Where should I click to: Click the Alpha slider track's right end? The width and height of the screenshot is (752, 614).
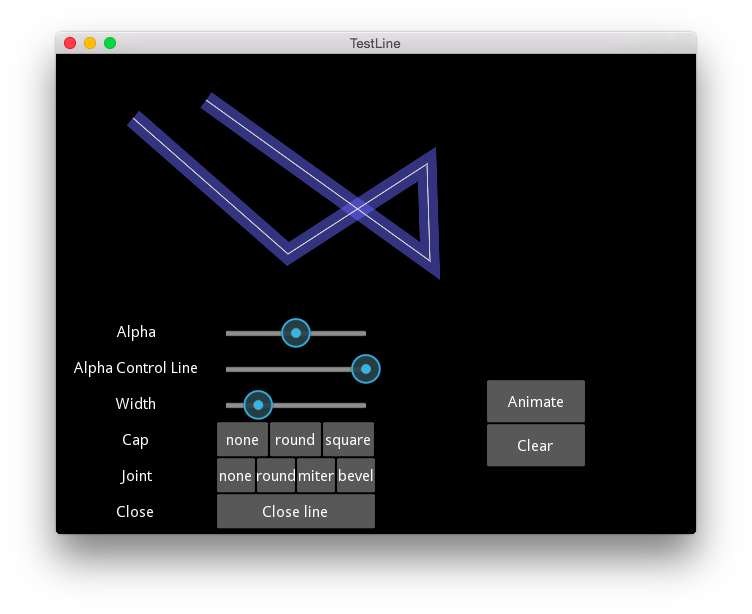pyautogui.click(x=363, y=333)
